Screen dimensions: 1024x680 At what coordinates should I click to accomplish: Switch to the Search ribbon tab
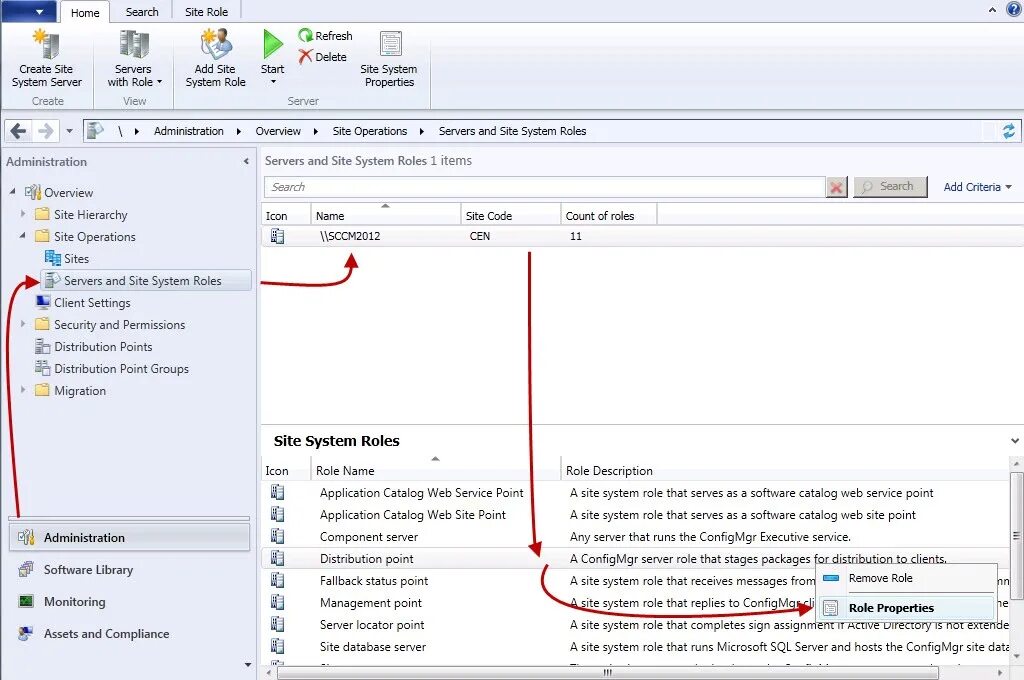point(142,12)
